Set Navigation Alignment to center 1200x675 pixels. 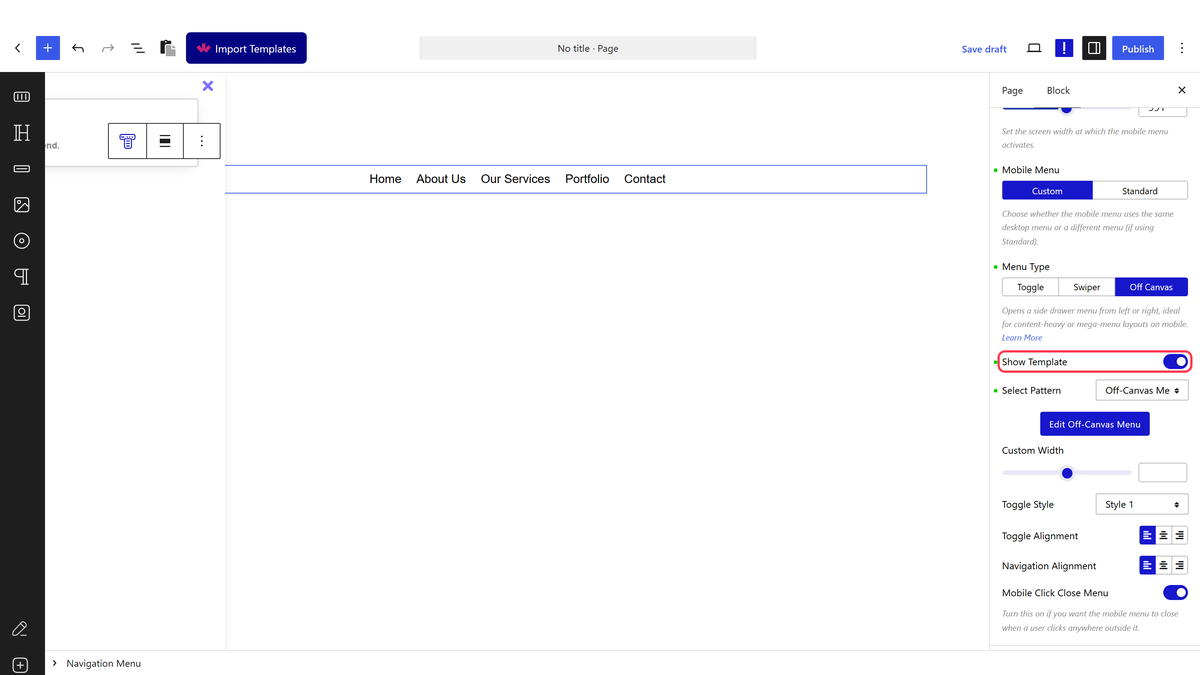coord(1163,566)
